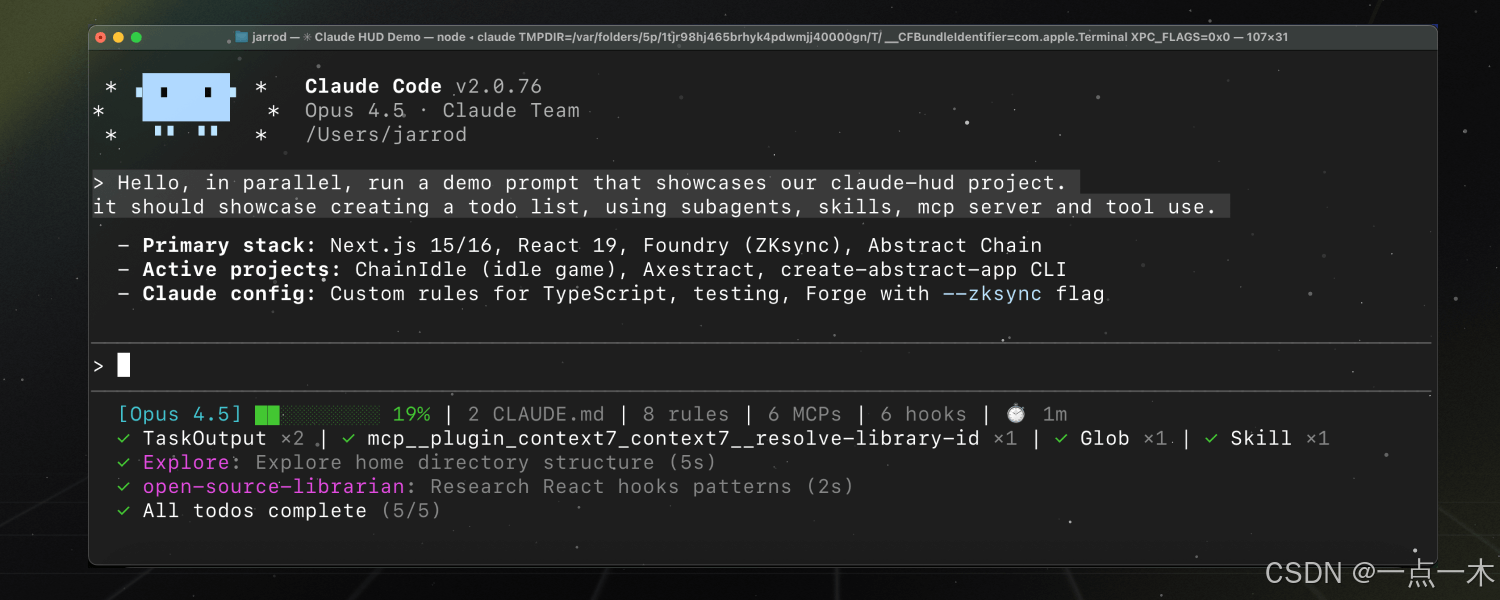Click the "open-source-librarian" agent name
This screenshot has height=600, width=1500.
click(x=274, y=486)
